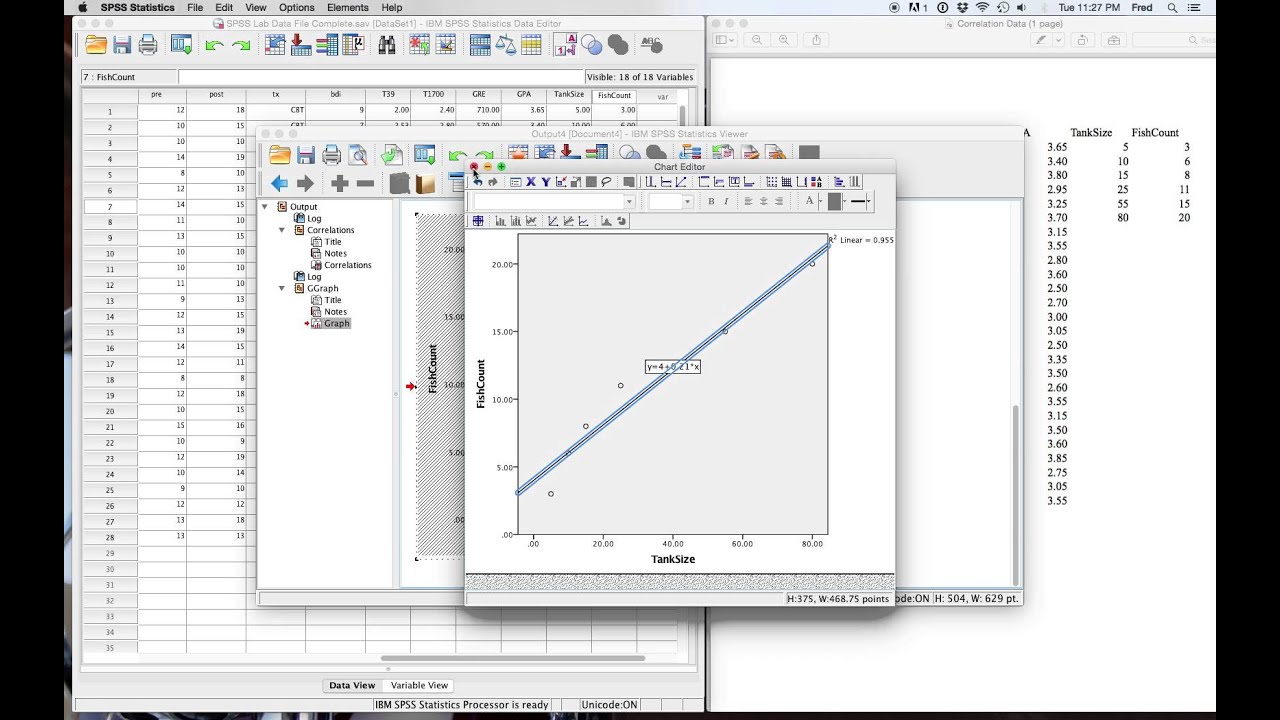Screen dimensions: 1280x720
Task: Save the data file in Data Editor
Action: tap(122, 44)
